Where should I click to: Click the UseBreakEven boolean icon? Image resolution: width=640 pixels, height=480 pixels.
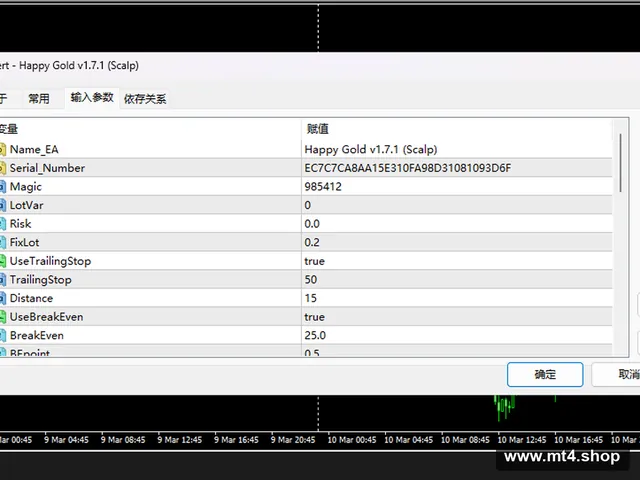[x=2, y=317]
